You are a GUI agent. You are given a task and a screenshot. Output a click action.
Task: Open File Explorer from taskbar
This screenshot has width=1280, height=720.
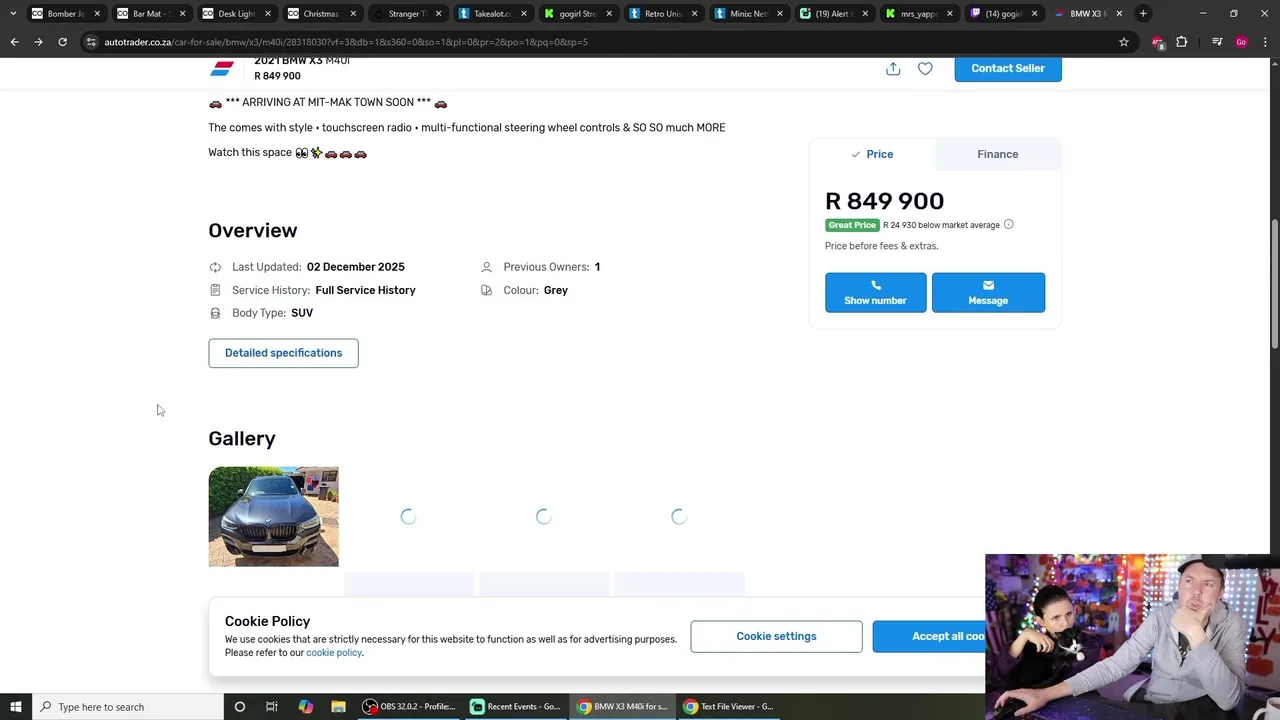pyautogui.click(x=338, y=706)
